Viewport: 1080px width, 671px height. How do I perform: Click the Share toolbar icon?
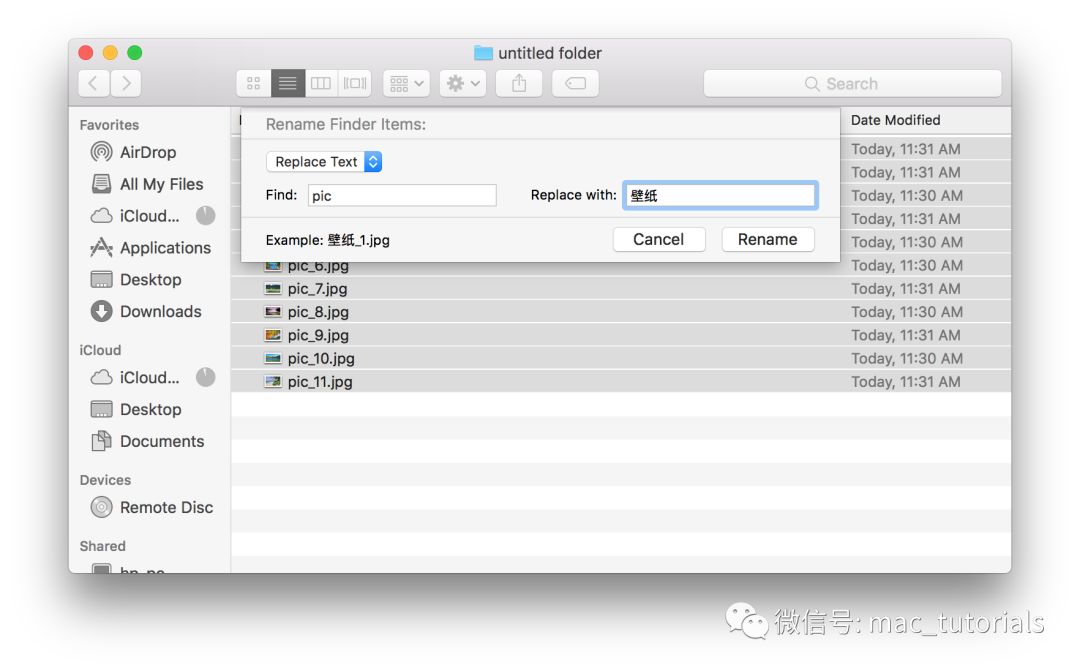pos(519,84)
